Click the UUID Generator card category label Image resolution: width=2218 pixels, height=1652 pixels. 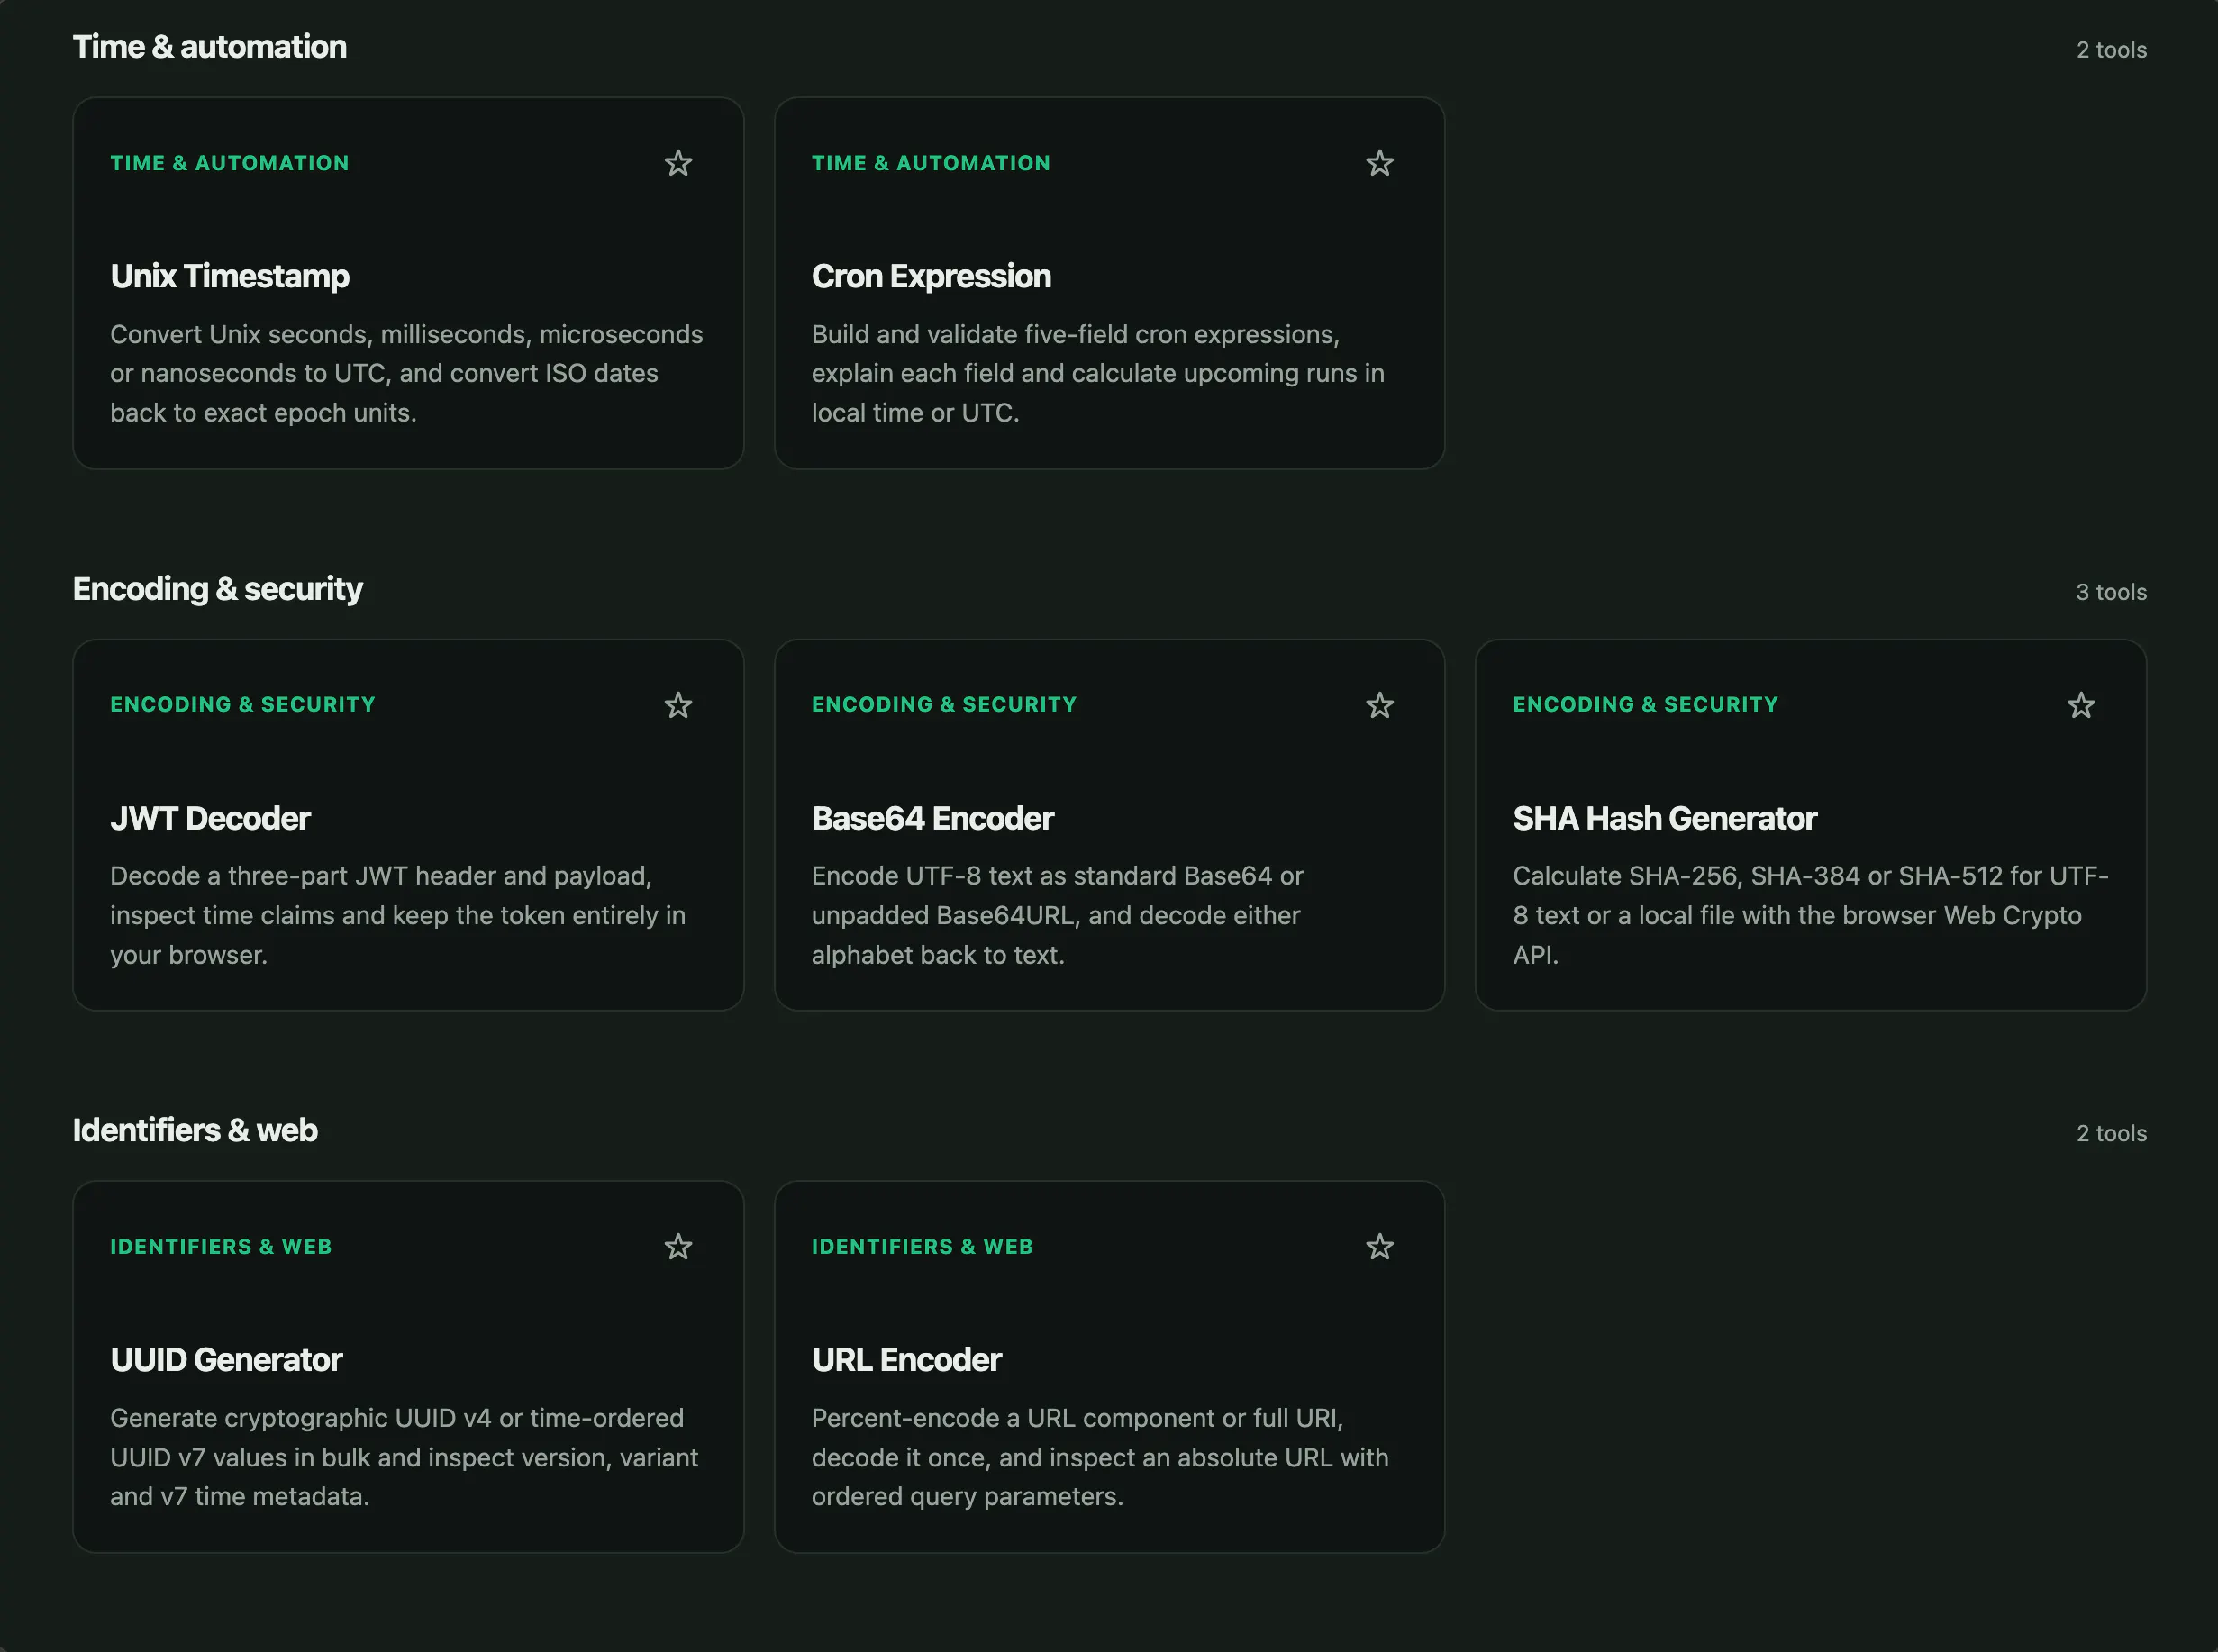(x=221, y=1247)
